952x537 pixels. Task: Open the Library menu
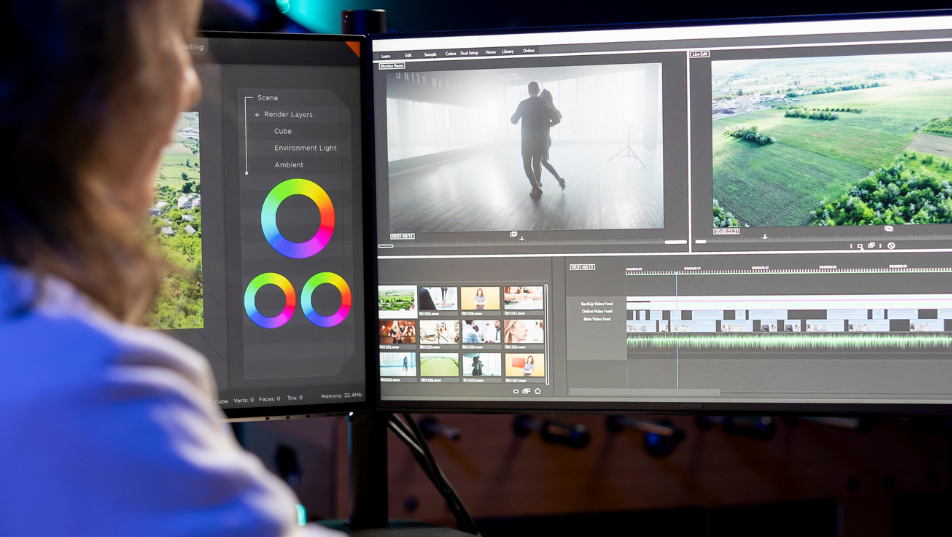(508, 52)
